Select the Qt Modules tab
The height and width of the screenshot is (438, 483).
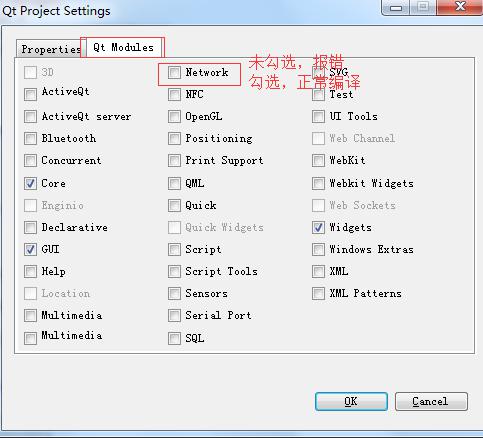pyautogui.click(x=123, y=47)
